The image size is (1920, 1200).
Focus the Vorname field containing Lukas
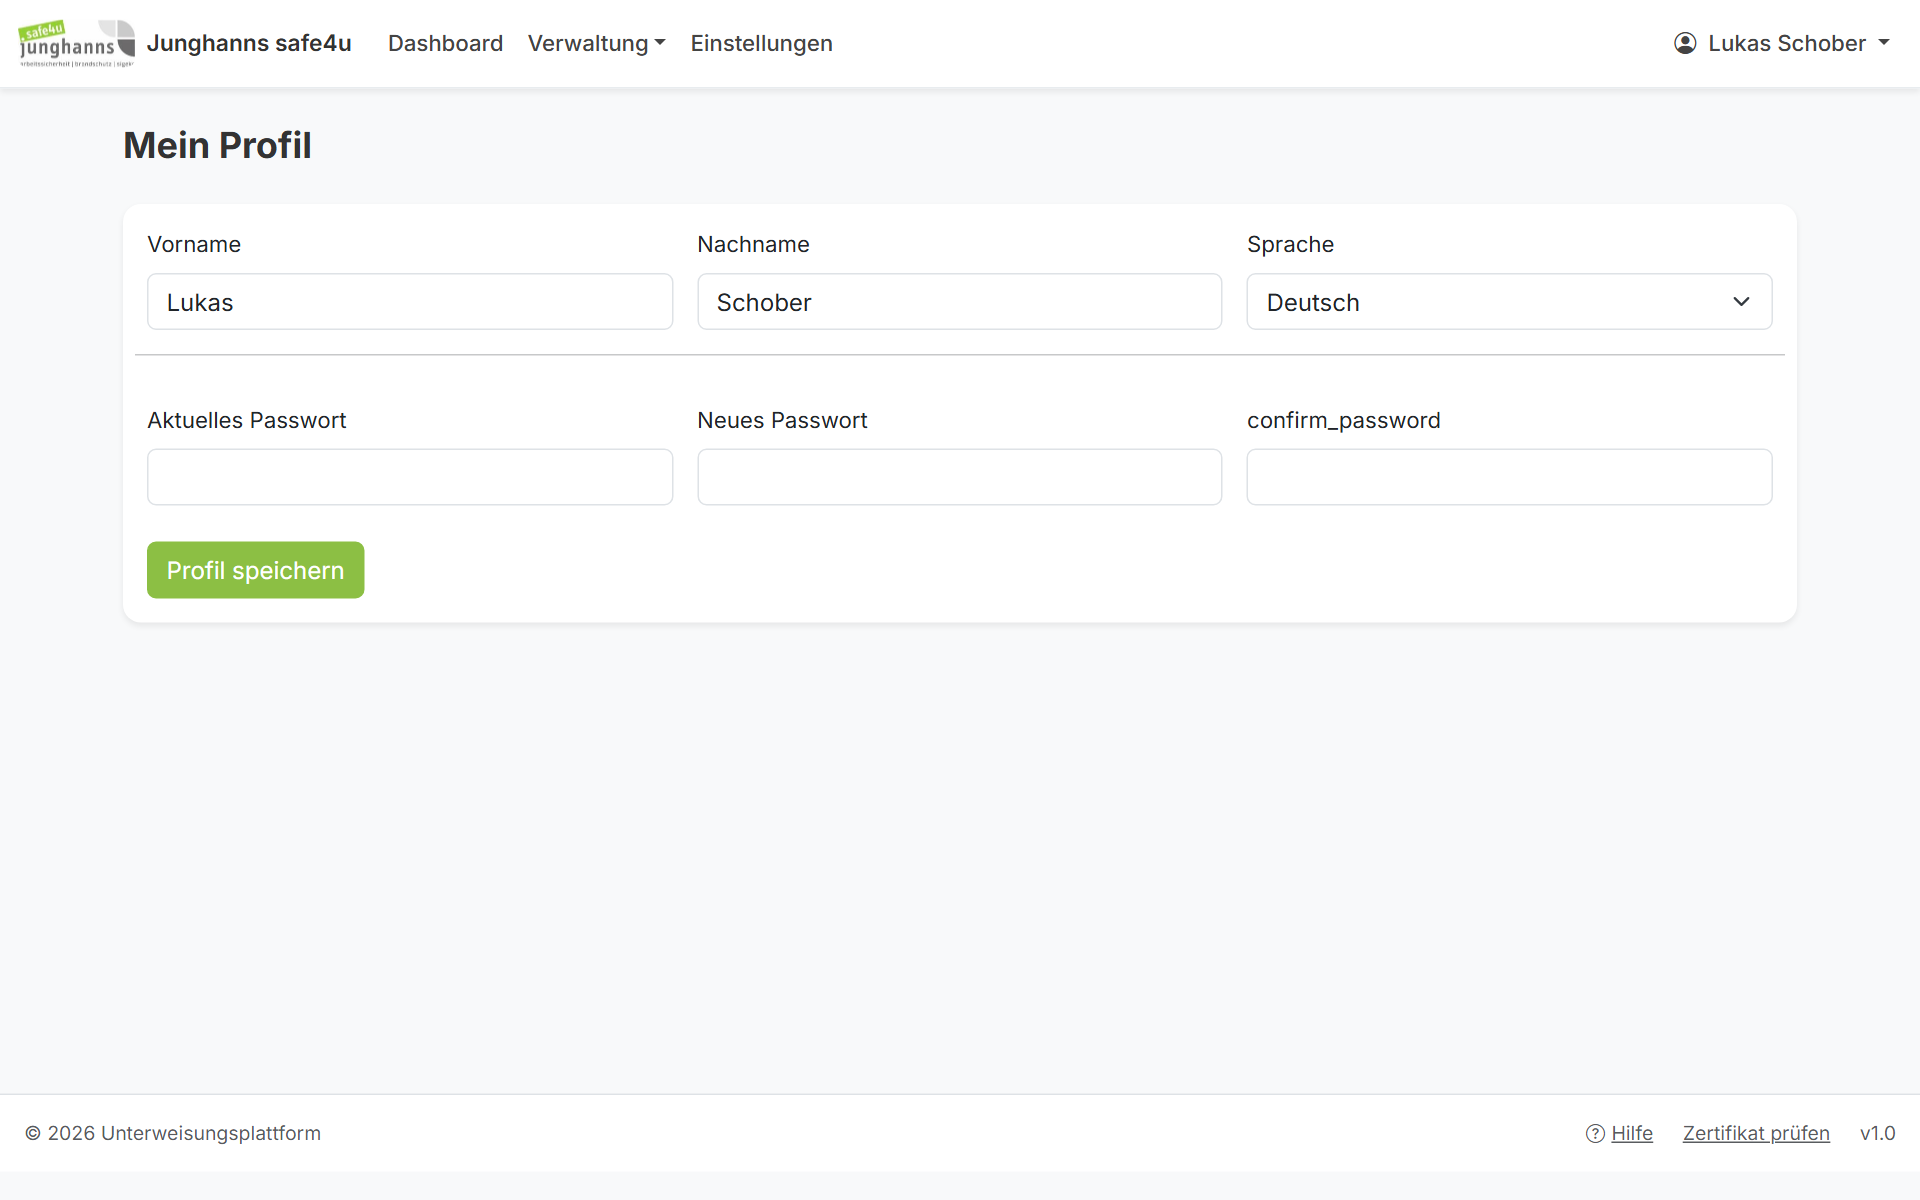point(410,302)
